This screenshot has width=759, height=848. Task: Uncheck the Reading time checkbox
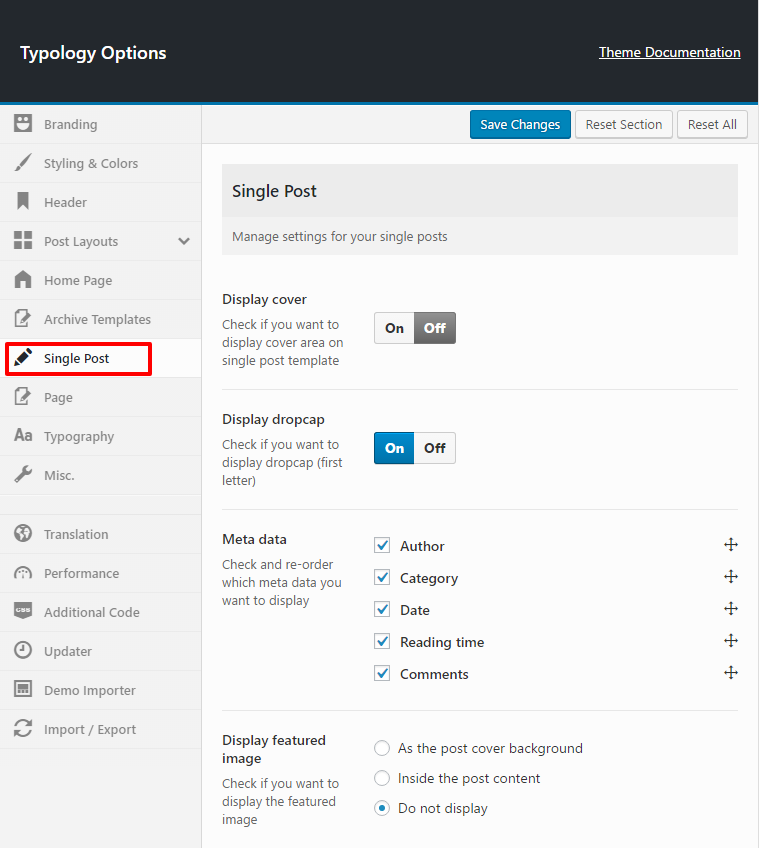[382, 641]
